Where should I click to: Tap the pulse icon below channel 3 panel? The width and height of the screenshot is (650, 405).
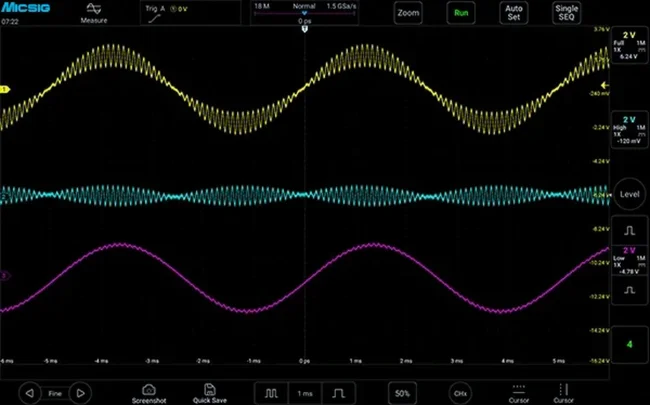click(630, 290)
